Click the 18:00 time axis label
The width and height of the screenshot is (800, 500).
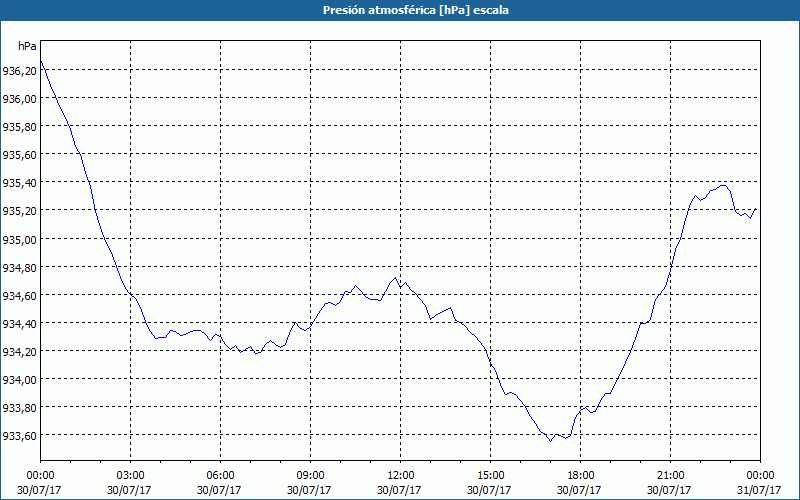point(580,476)
